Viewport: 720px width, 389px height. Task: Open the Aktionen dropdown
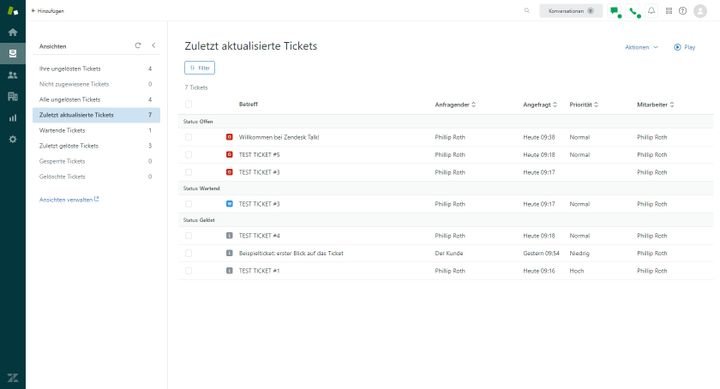(641, 47)
